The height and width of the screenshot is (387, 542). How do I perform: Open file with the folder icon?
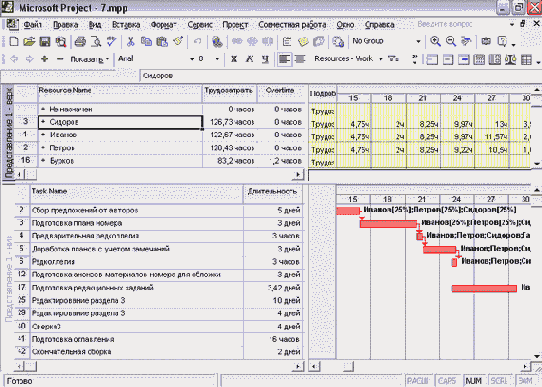coord(29,42)
